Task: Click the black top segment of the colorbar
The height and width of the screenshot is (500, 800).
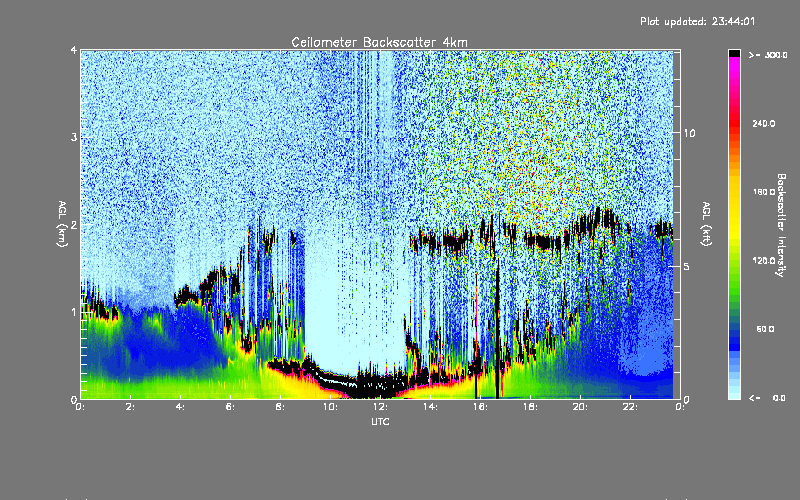Action: (x=734, y=54)
